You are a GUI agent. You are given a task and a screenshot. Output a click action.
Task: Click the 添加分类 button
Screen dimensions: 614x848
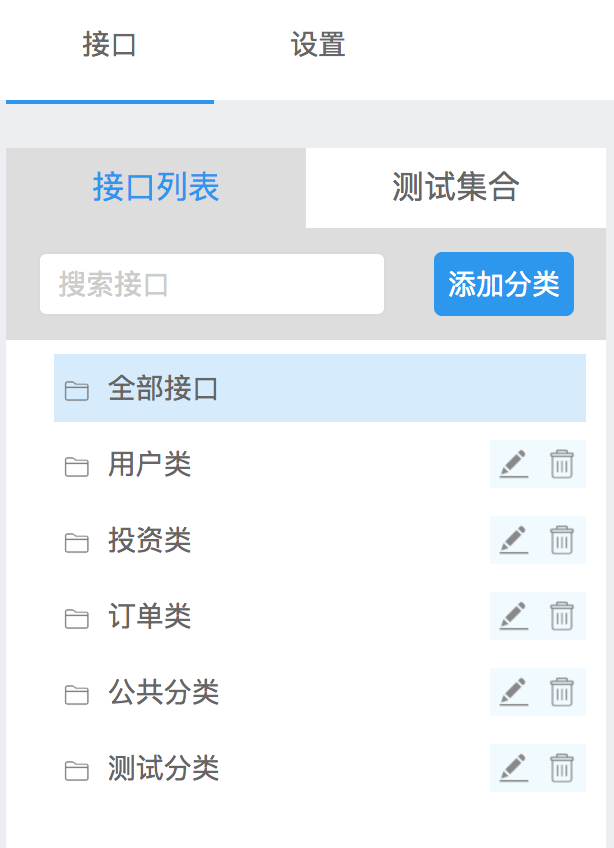point(504,284)
